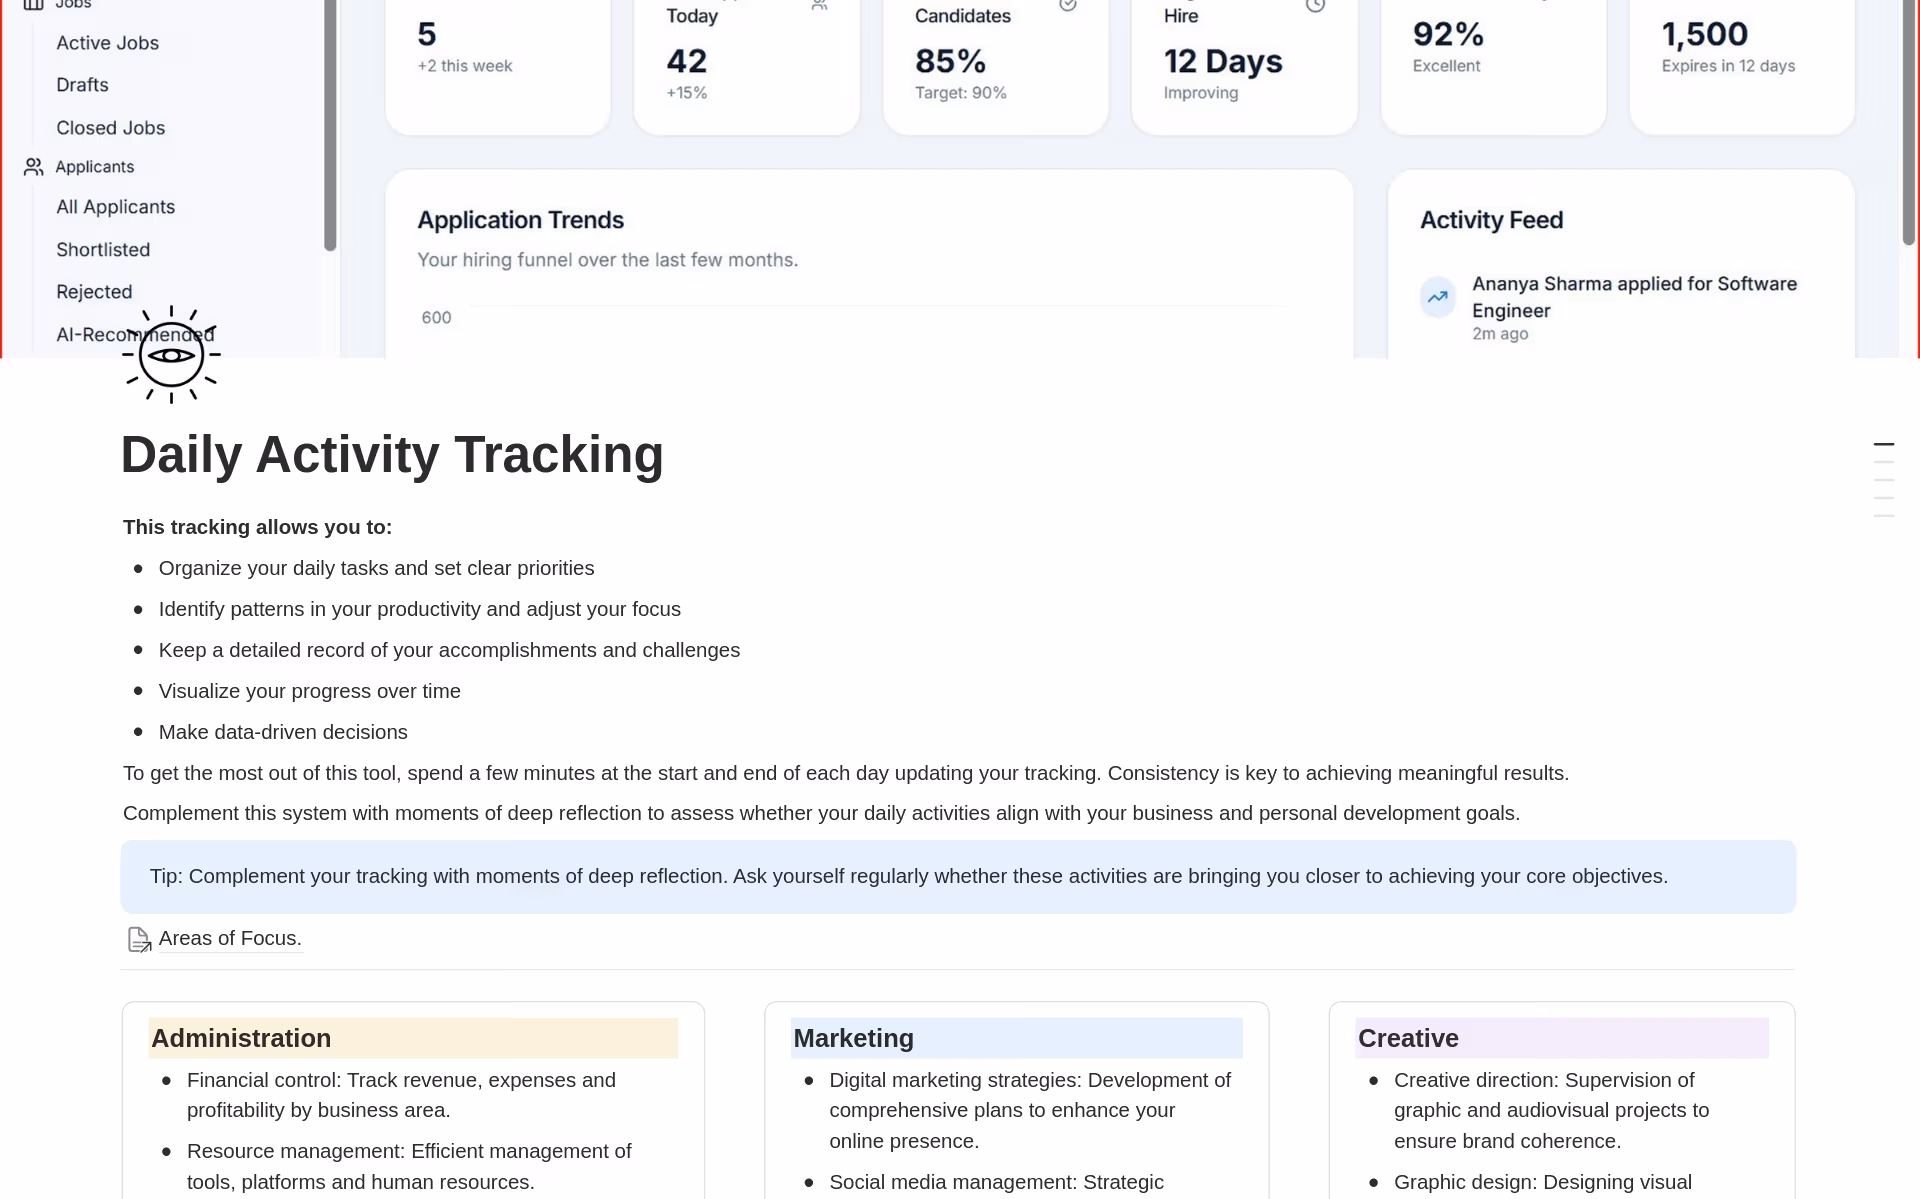Open Drafts under Jobs
Image resolution: width=1920 pixels, height=1199 pixels.
[x=80, y=85]
